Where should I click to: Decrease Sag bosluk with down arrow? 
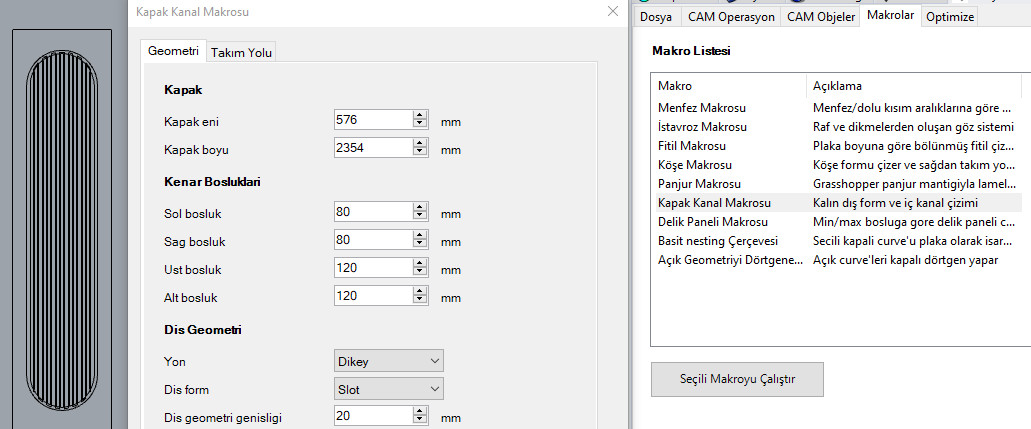(420, 244)
